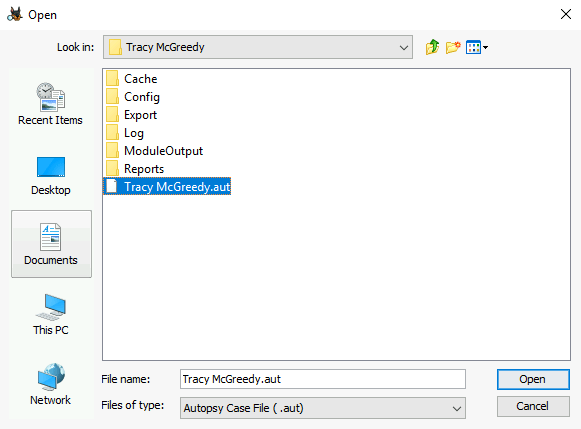Select Tracy McGreedy.aut file
The height and width of the screenshot is (429, 581).
[x=167, y=186]
